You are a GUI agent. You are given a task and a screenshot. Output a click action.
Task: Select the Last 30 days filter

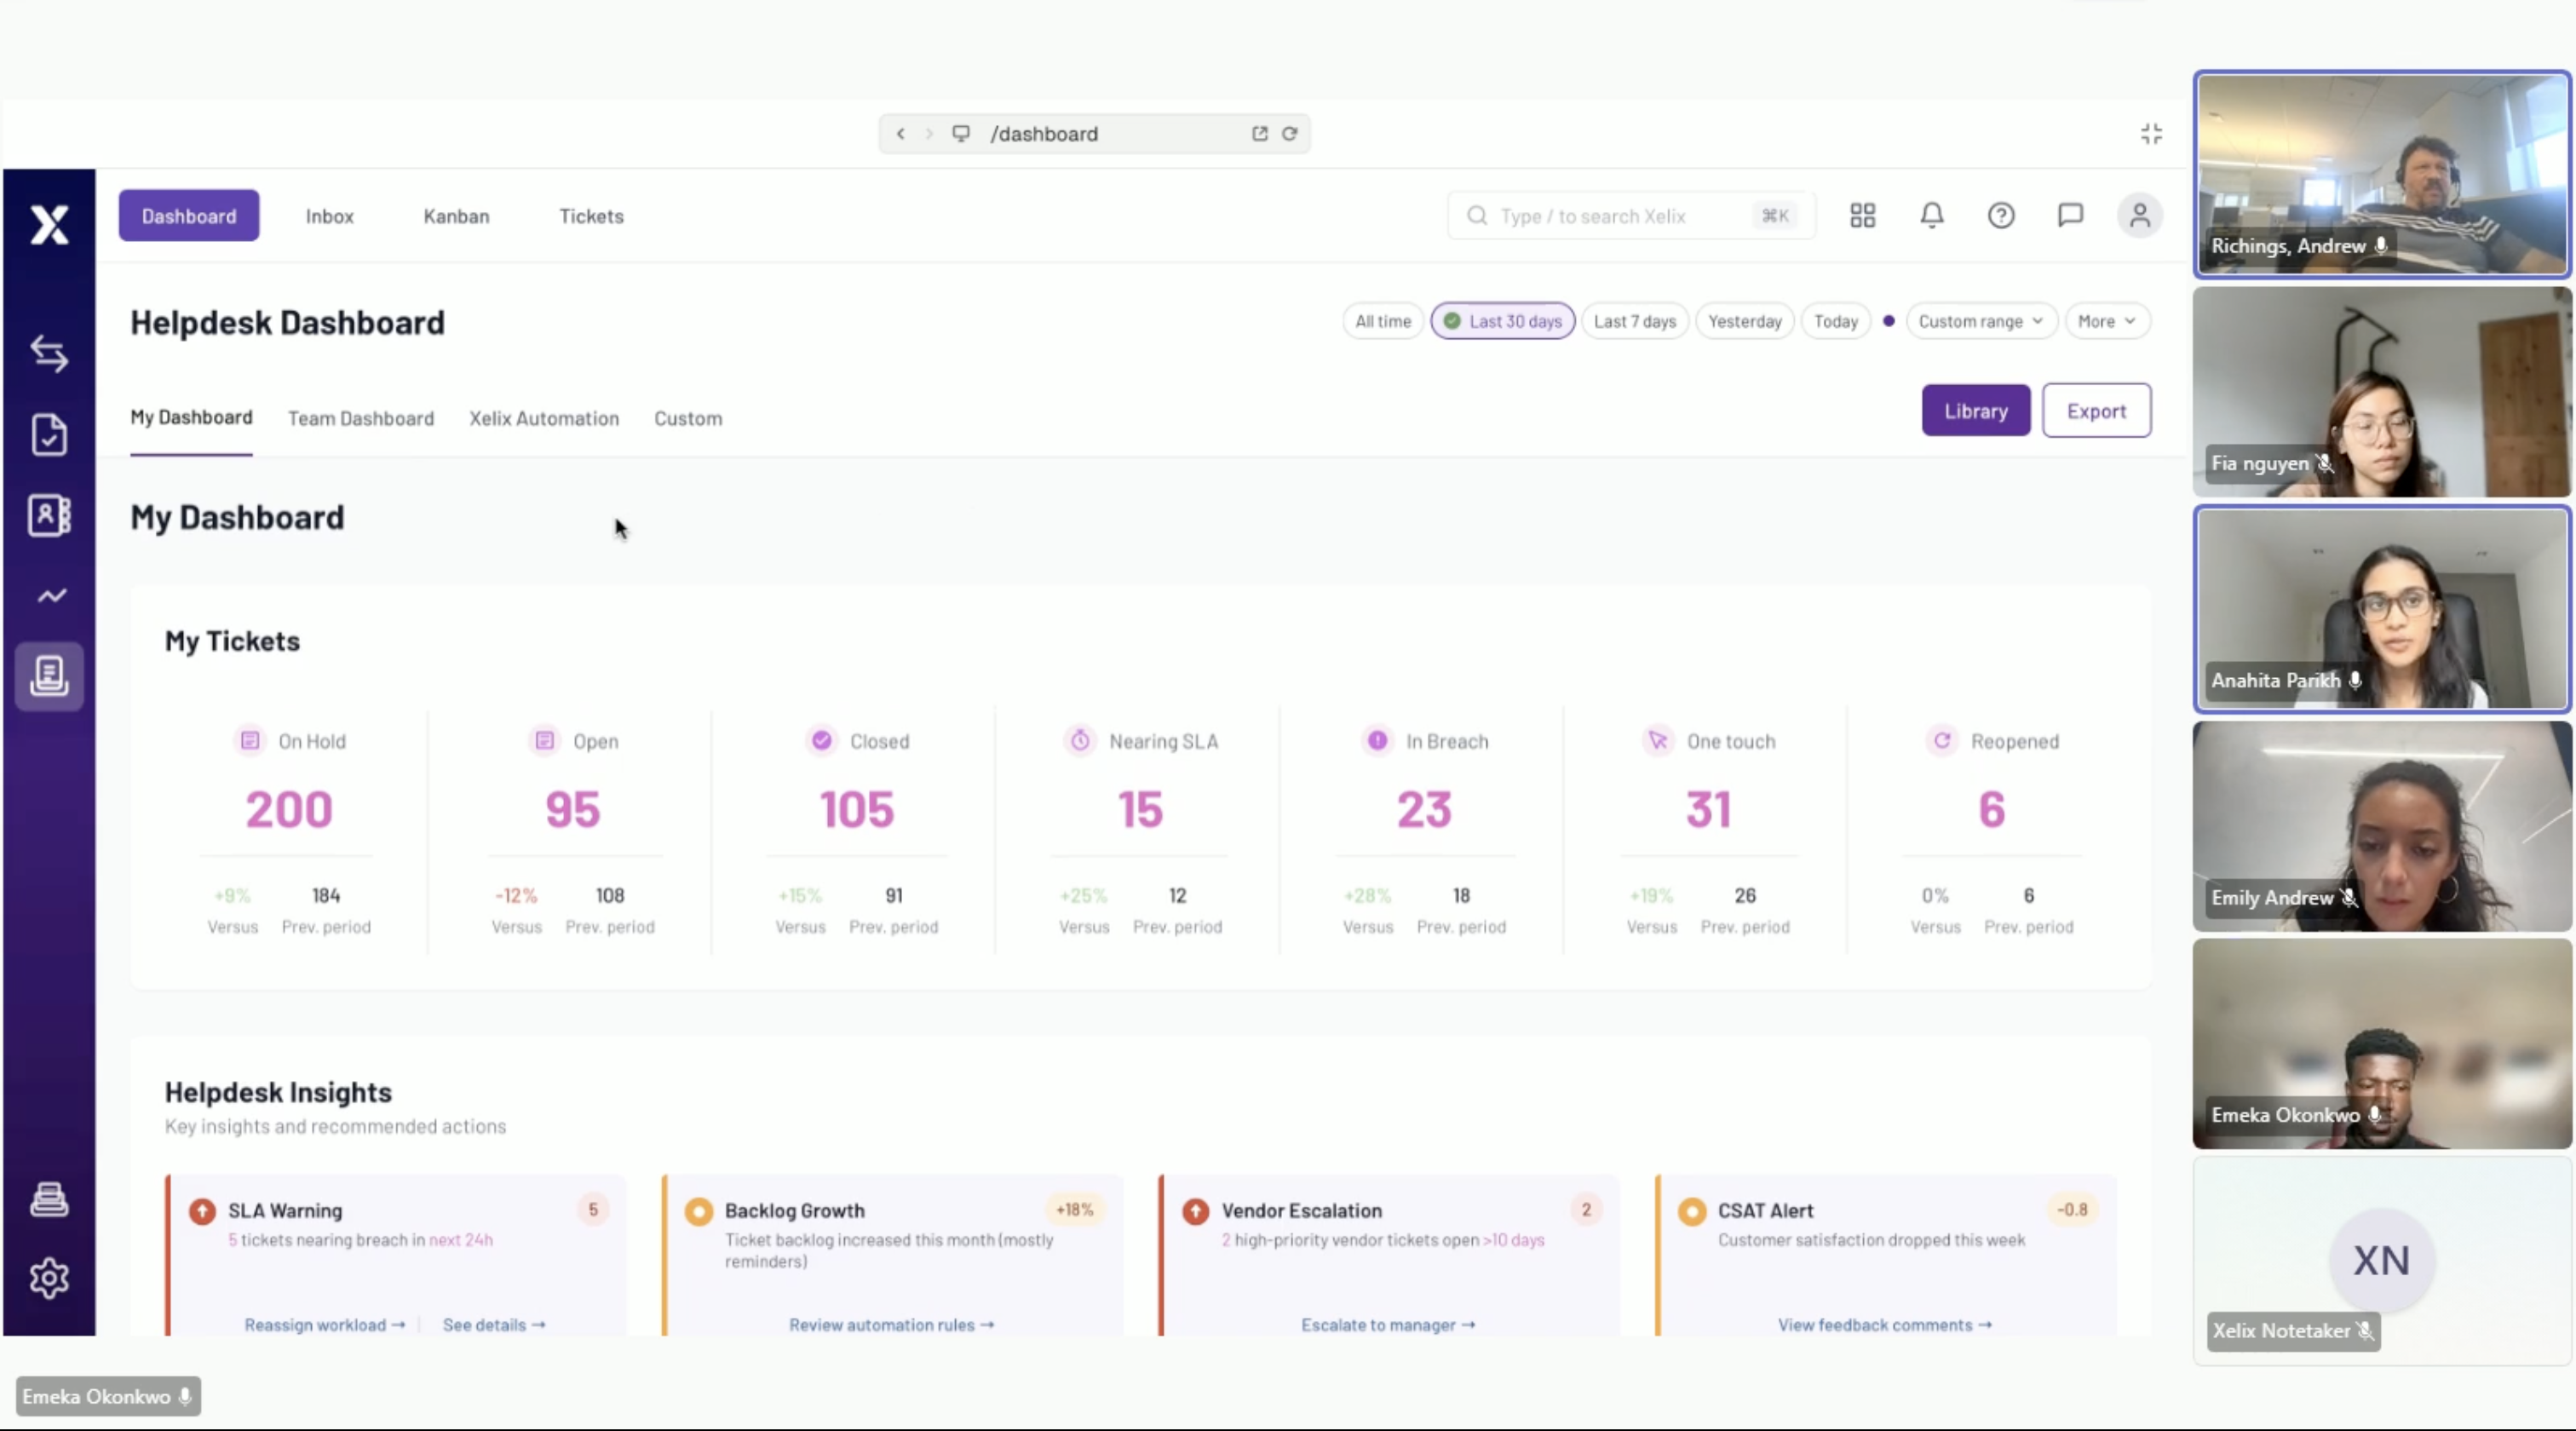pyautogui.click(x=1503, y=321)
